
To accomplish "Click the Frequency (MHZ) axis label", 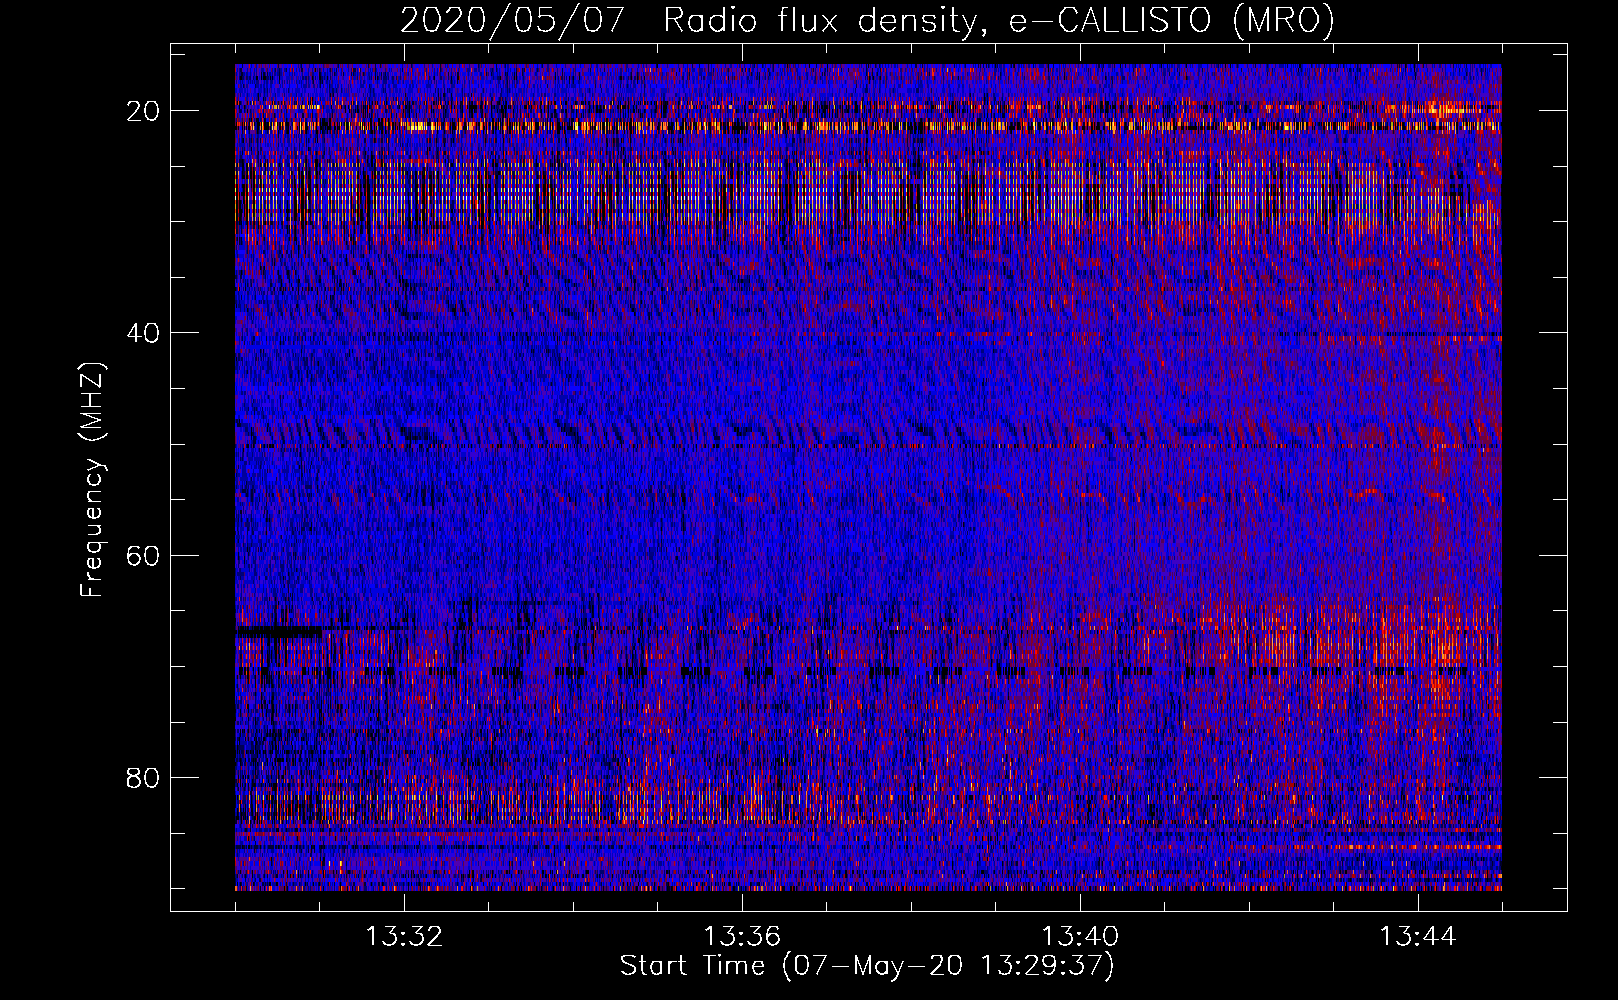I will coord(92,479).
